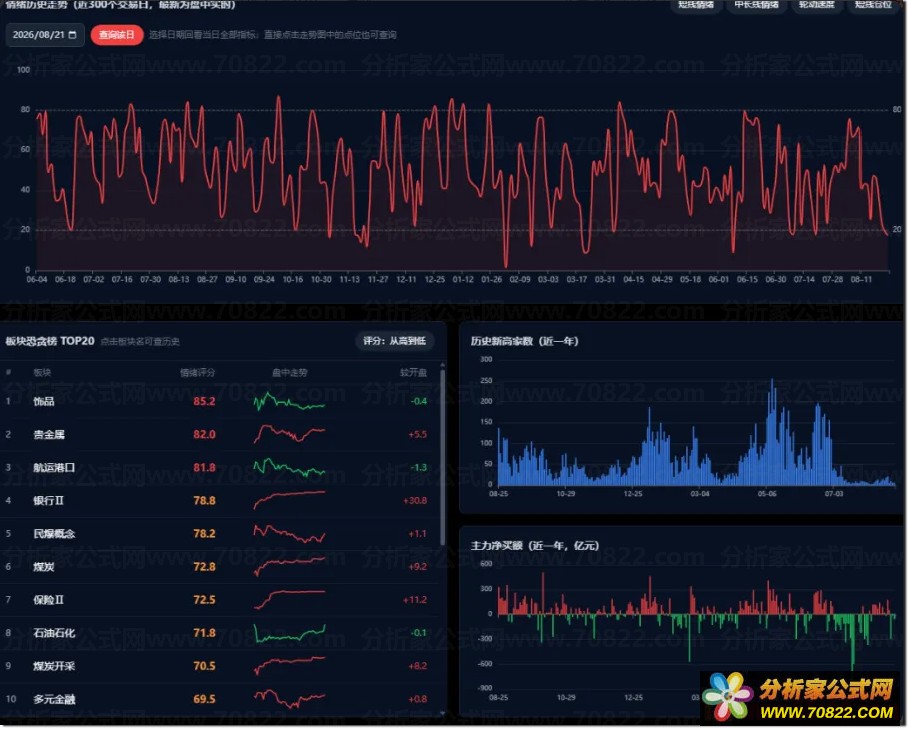Click the 2026/08/21 date input field
The image size is (910, 729).
(x=45, y=35)
